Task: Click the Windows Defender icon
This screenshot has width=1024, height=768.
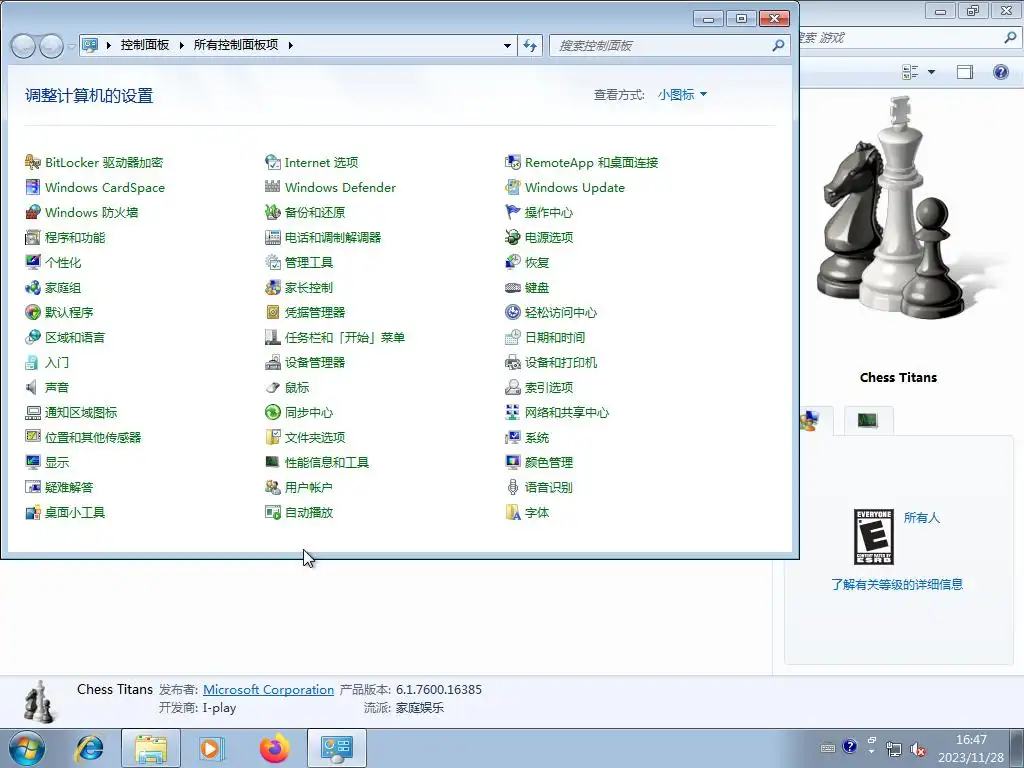Action: [273, 187]
